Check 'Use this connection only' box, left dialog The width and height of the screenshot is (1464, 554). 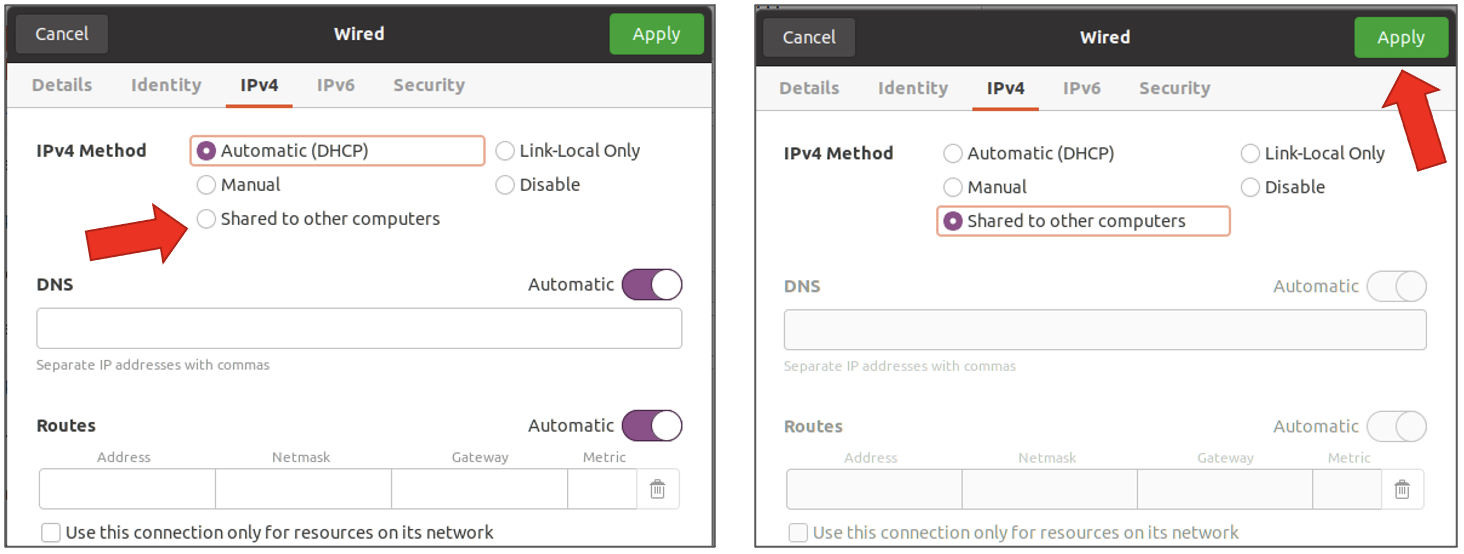point(51,533)
